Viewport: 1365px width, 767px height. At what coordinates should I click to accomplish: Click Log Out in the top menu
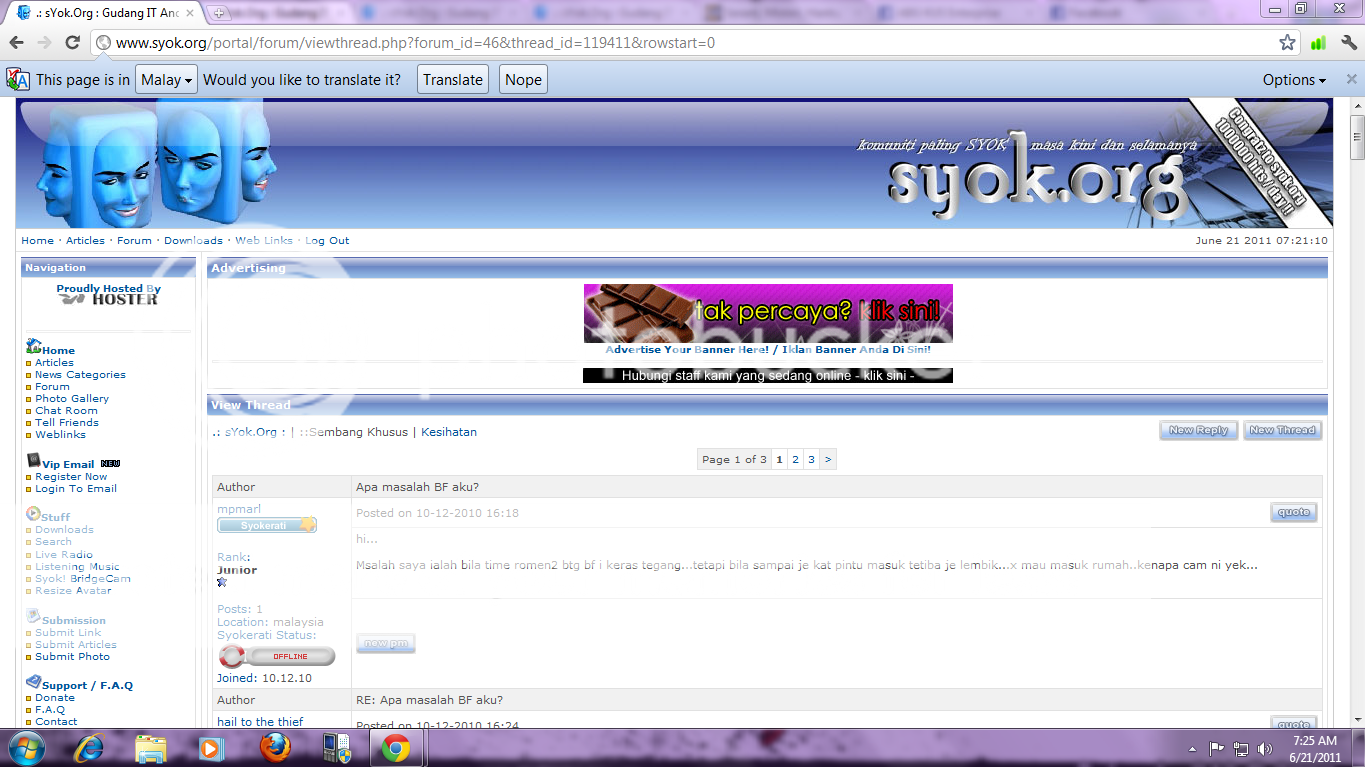327,240
